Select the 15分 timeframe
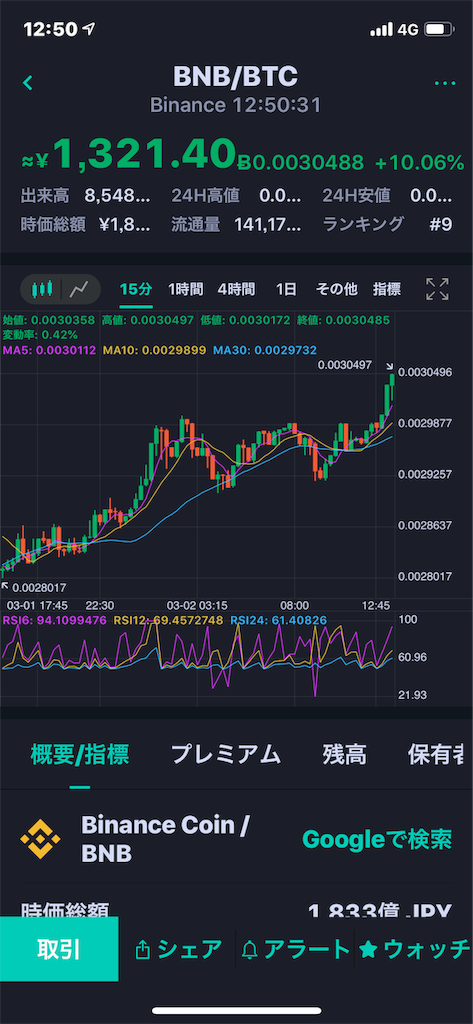 pyautogui.click(x=136, y=289)
